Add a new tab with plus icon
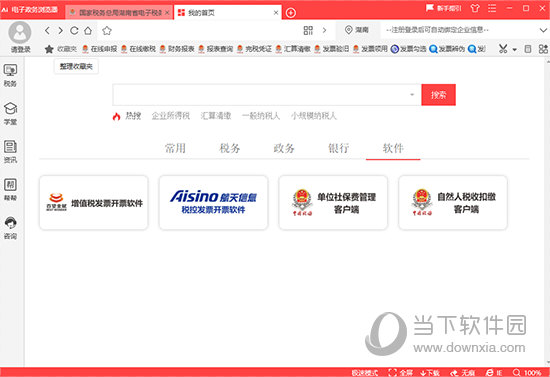The image size is (550, 377). click(291, 13)
